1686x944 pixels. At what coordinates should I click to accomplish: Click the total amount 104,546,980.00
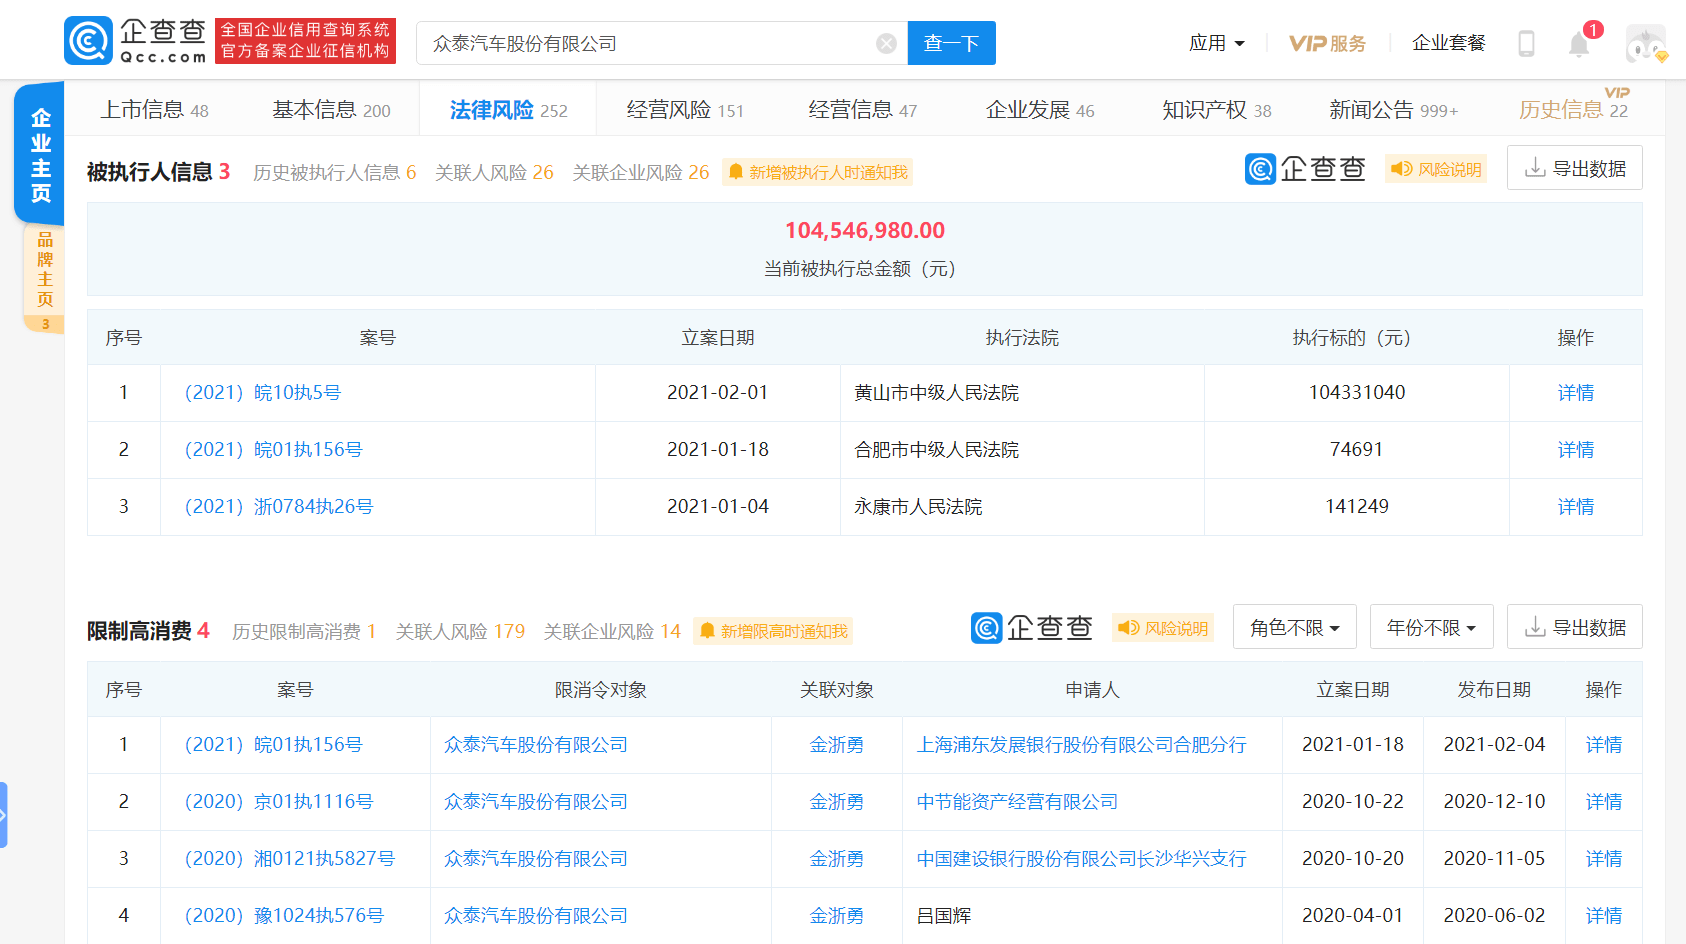pyautogui.click(x=865, y=231)
